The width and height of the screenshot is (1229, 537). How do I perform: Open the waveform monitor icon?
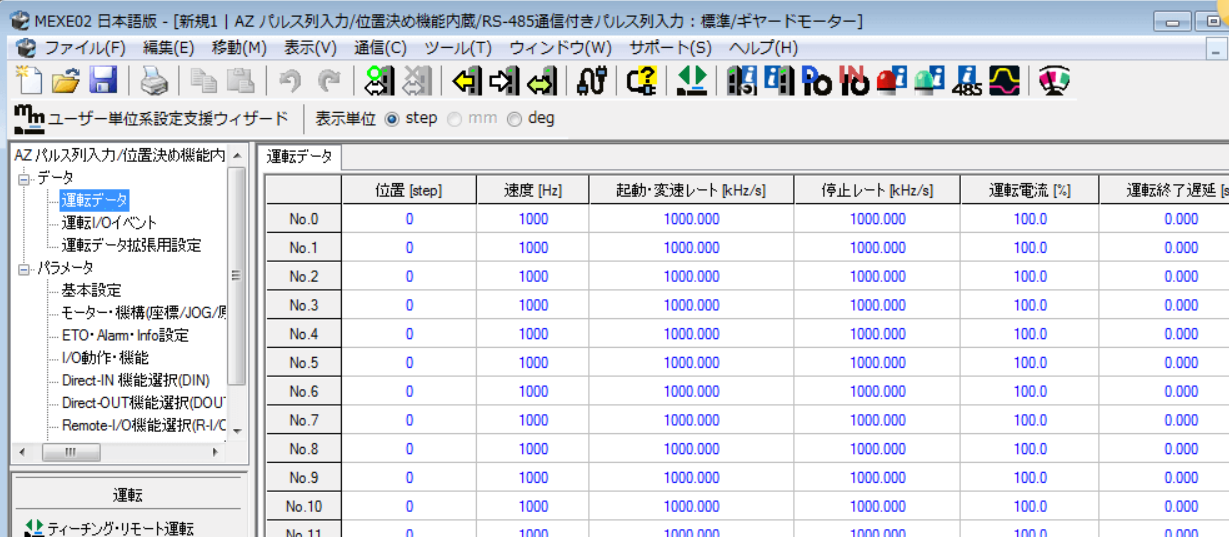1005,81
